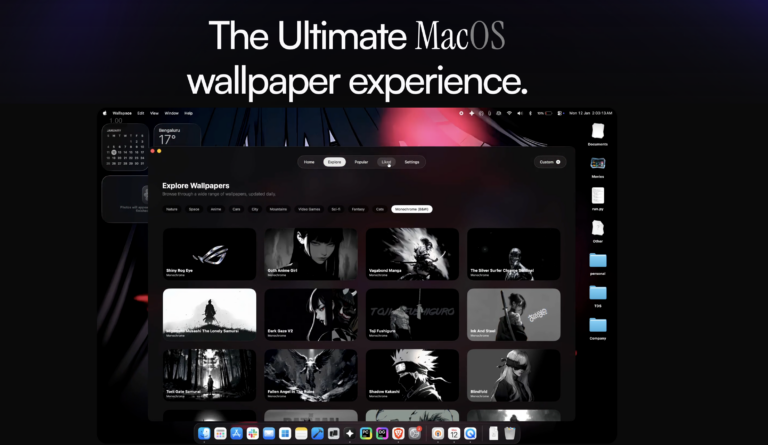The width and height of the screenshot is (768, 445).
Task: Select The Lonely Samurai wallpaper
Action: 210,315
